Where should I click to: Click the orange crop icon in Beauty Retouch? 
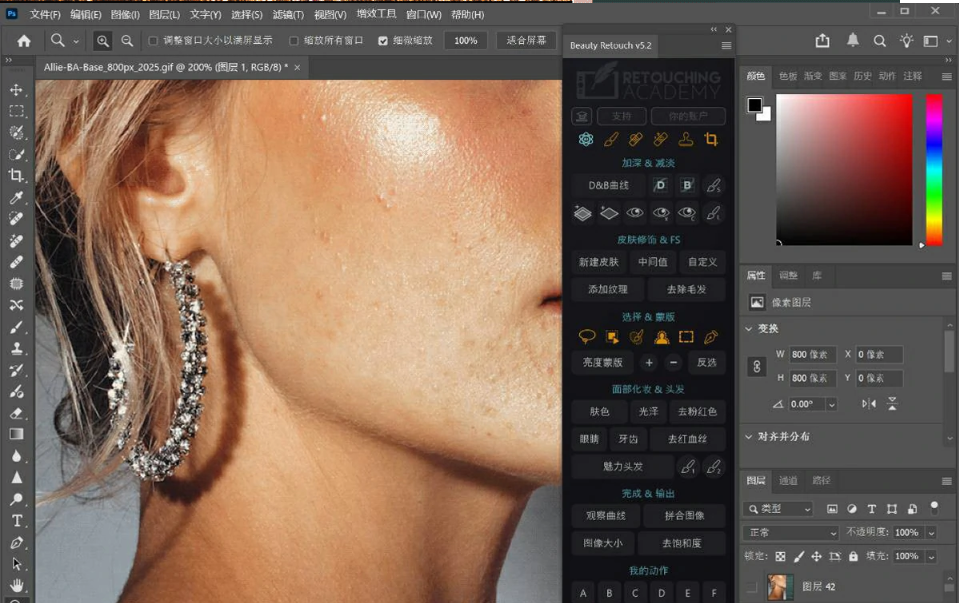point(712,140)
